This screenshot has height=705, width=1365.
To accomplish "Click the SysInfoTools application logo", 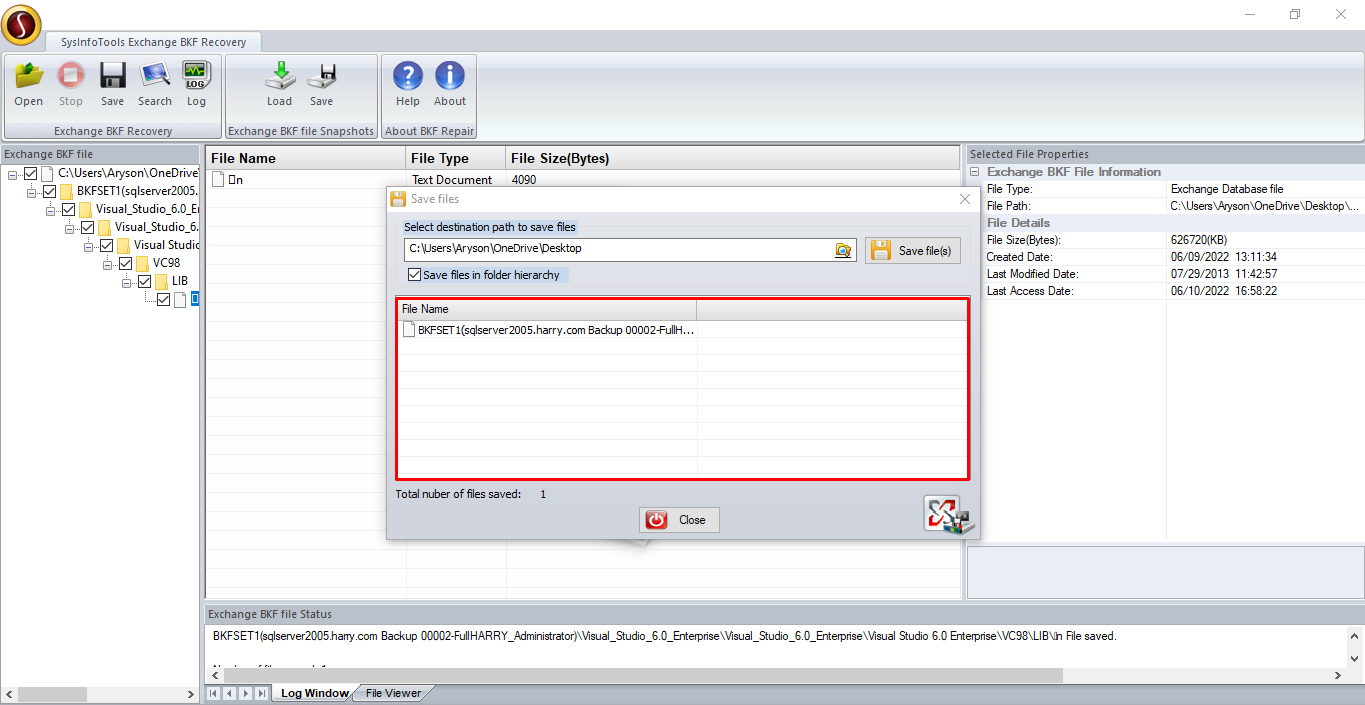I will pyautogui.click(x=21, y=25).
